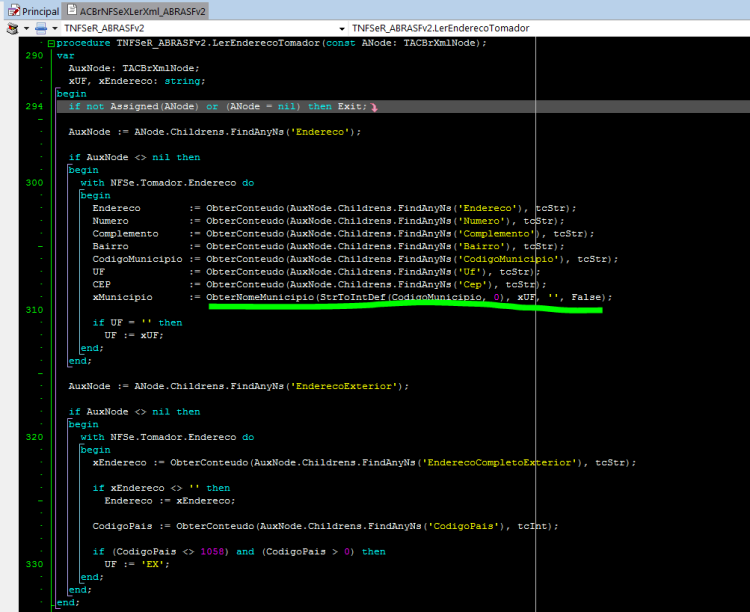Viewport: 750px width, 612px height.
Task: Click gutter line number 290
Action: (34, 56)
